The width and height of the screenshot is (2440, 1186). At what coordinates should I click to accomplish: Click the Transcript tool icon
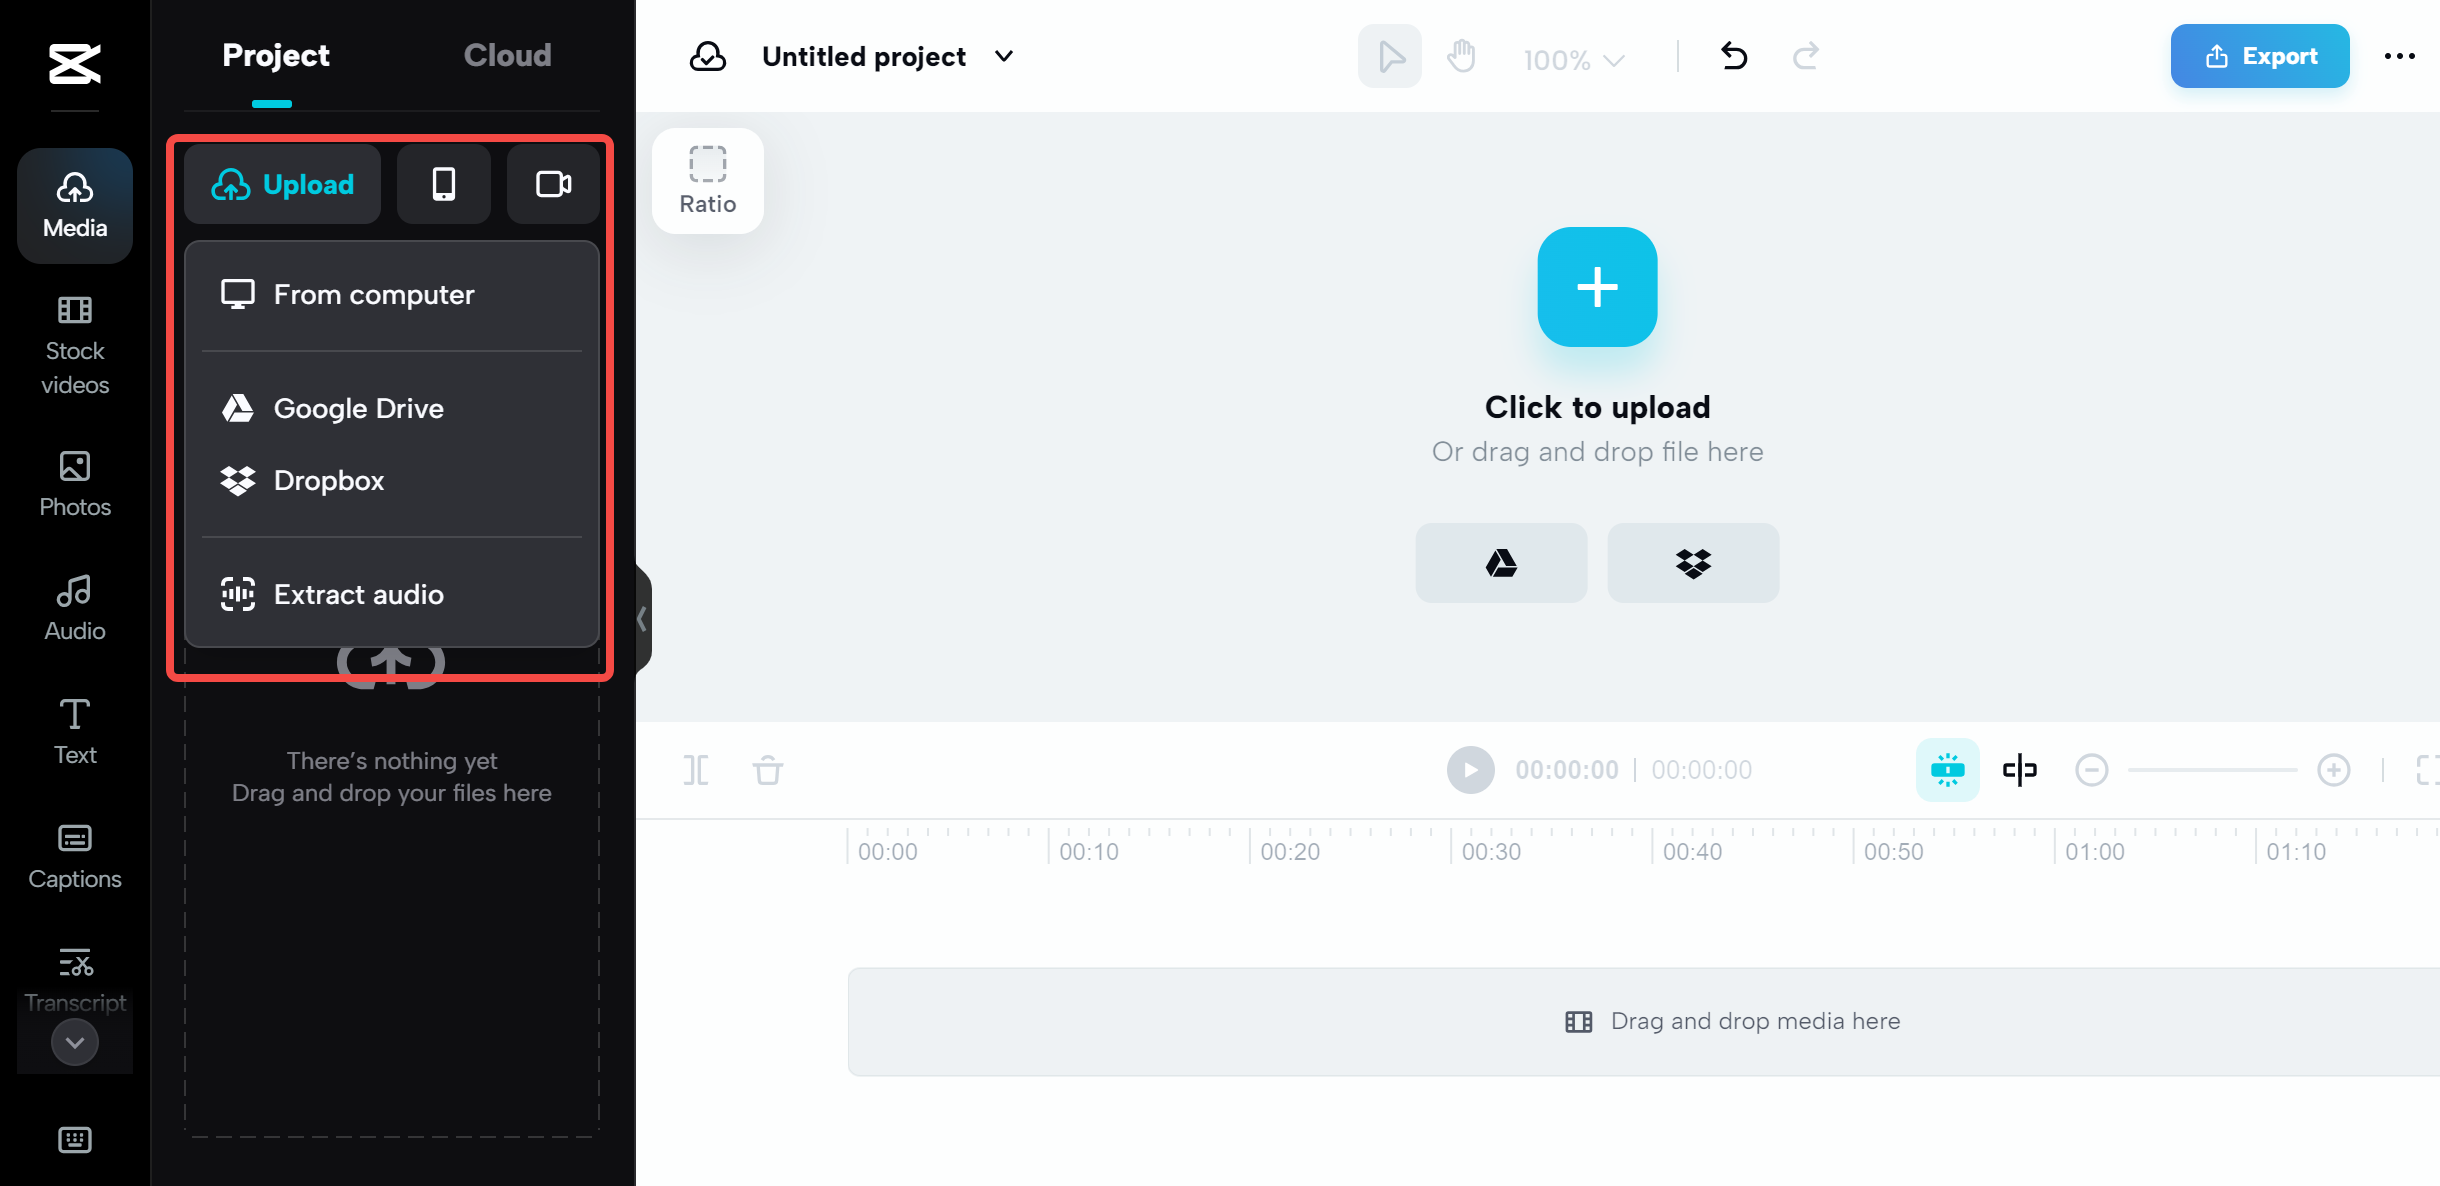point(73,960)
